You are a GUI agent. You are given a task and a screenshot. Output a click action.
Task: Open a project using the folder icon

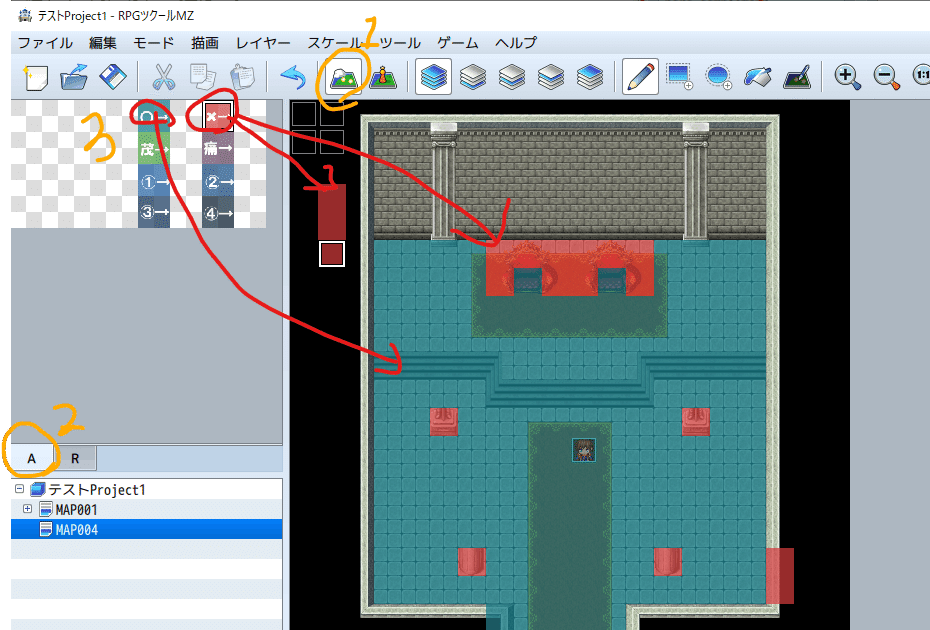[74, 77]
